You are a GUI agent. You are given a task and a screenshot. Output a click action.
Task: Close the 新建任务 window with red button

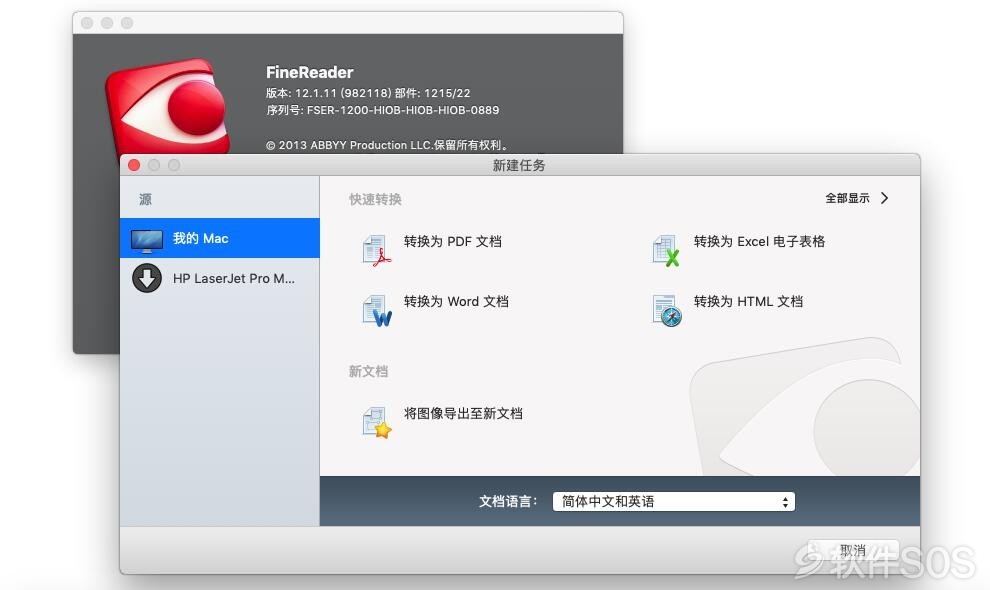(134, 165)
